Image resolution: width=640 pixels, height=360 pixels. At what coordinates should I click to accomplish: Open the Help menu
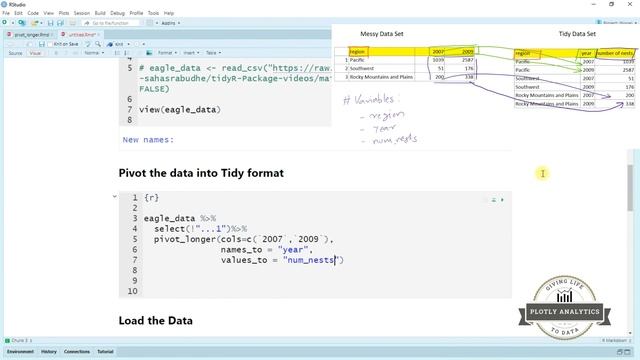[169, 13]
